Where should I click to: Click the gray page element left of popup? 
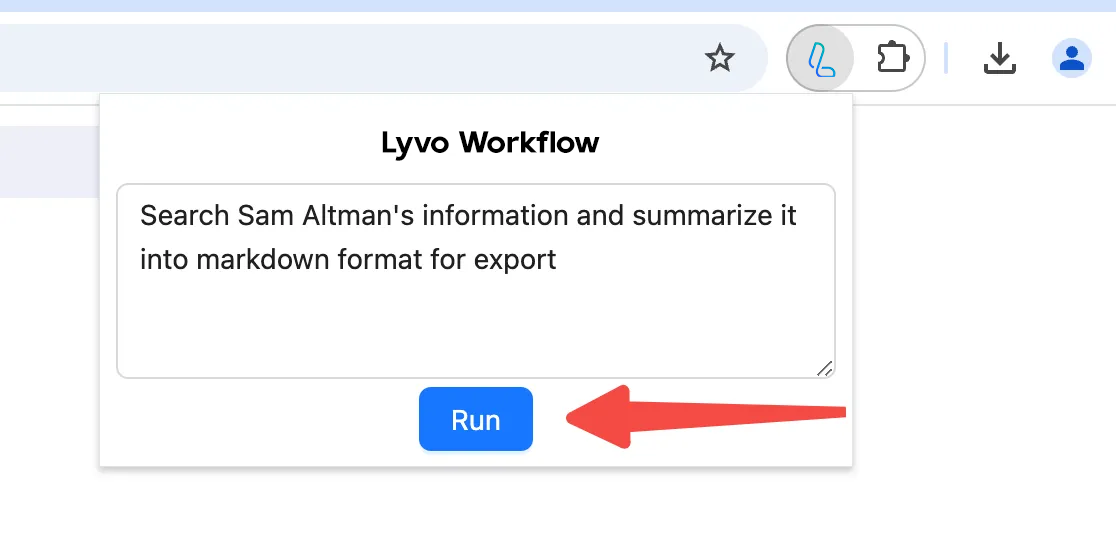49,162
